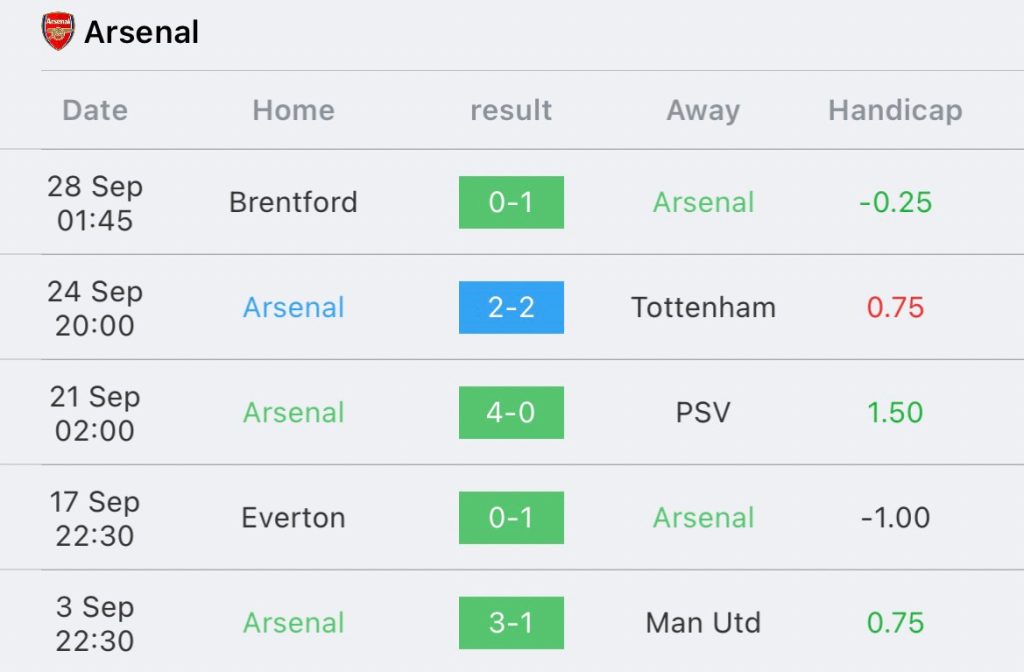Open the 4-0 result badge

point(511,412)
